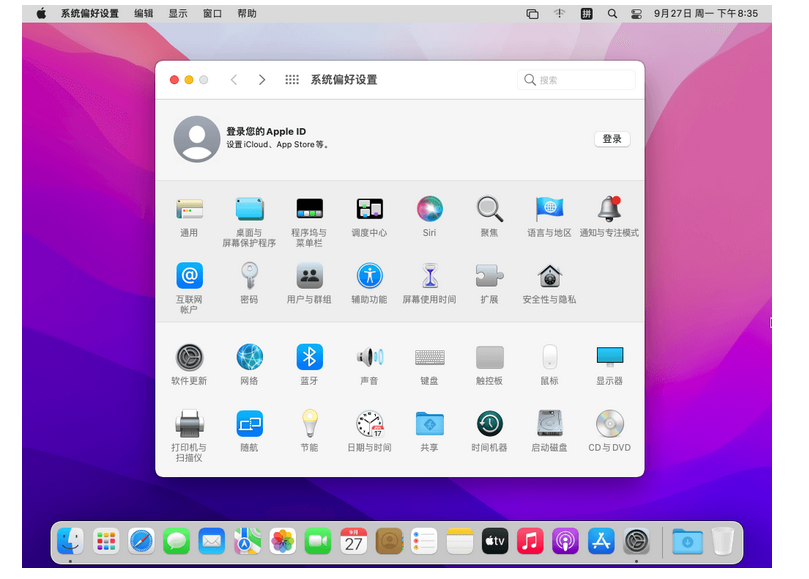
Task: Open 辅助功能 (Accessibility) pane
Action: [369, 276]
